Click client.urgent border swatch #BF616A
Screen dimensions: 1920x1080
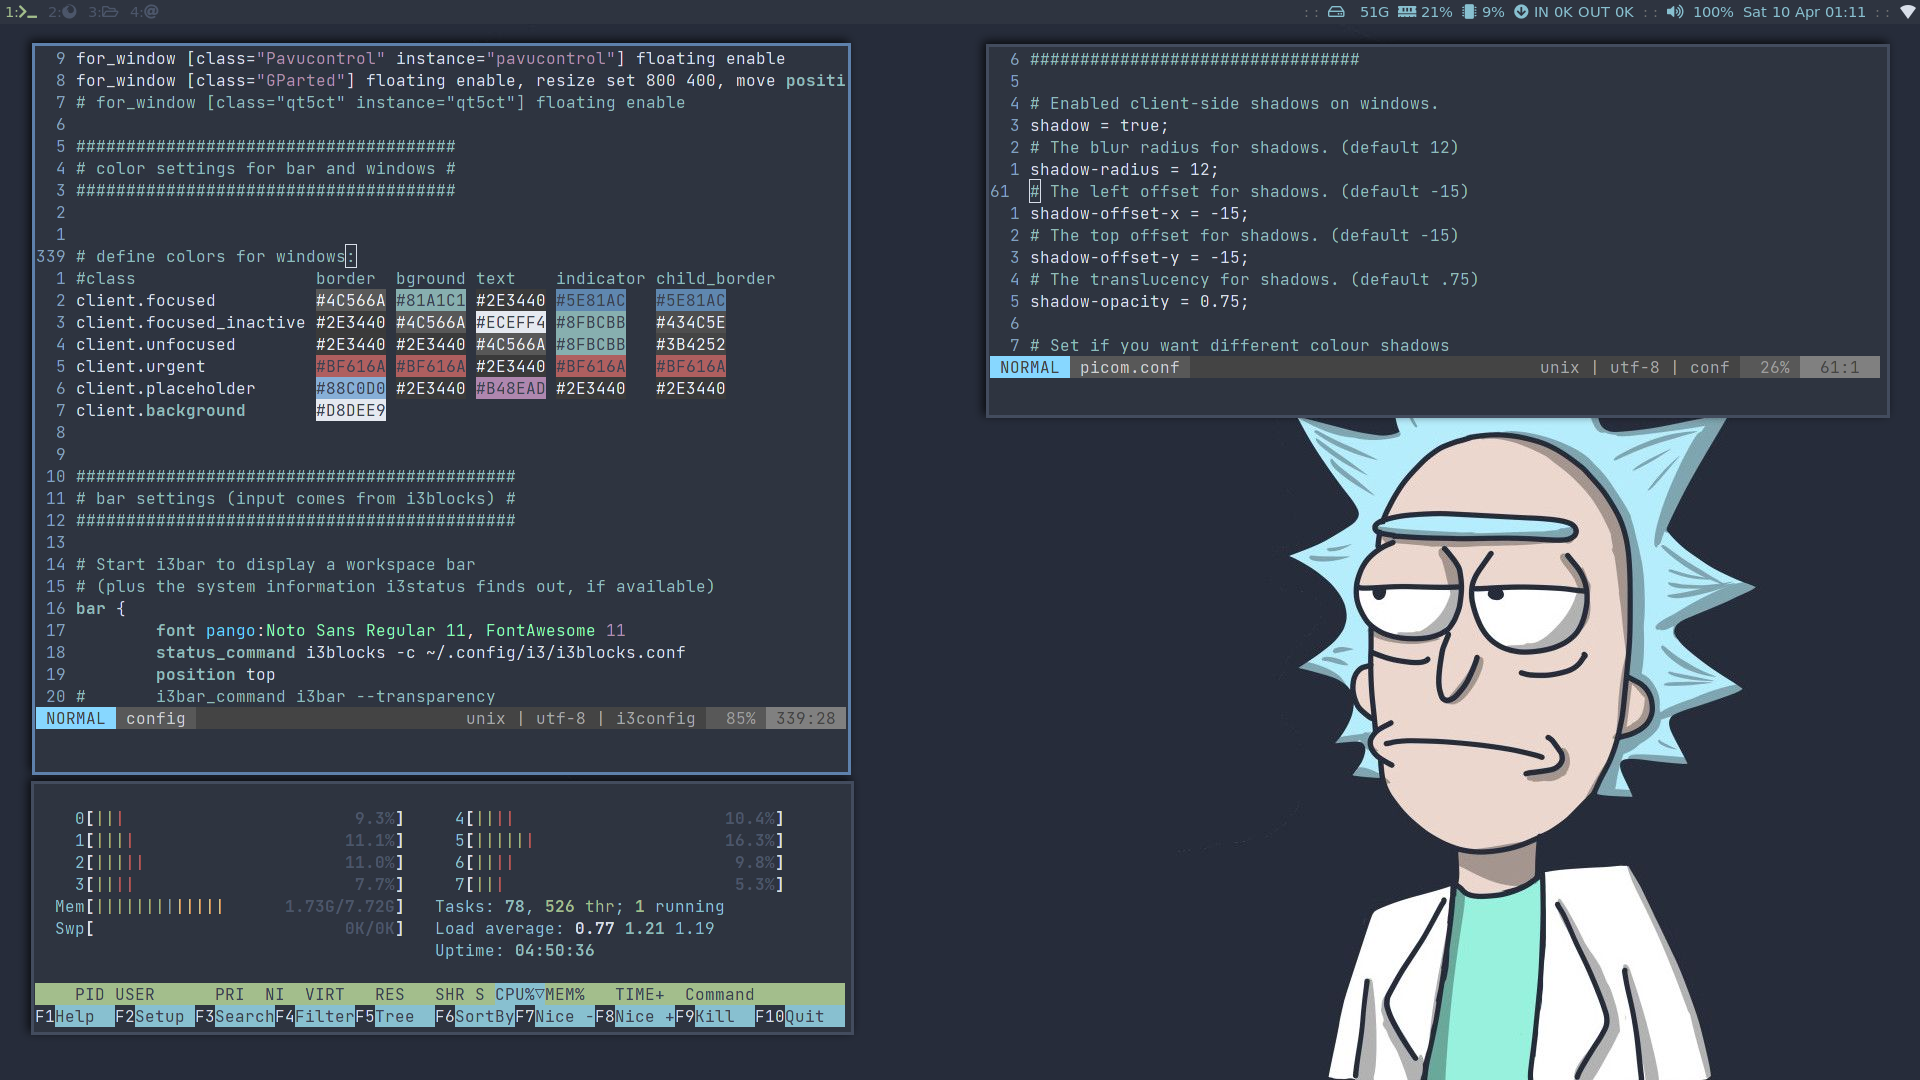tap(350, 367)
